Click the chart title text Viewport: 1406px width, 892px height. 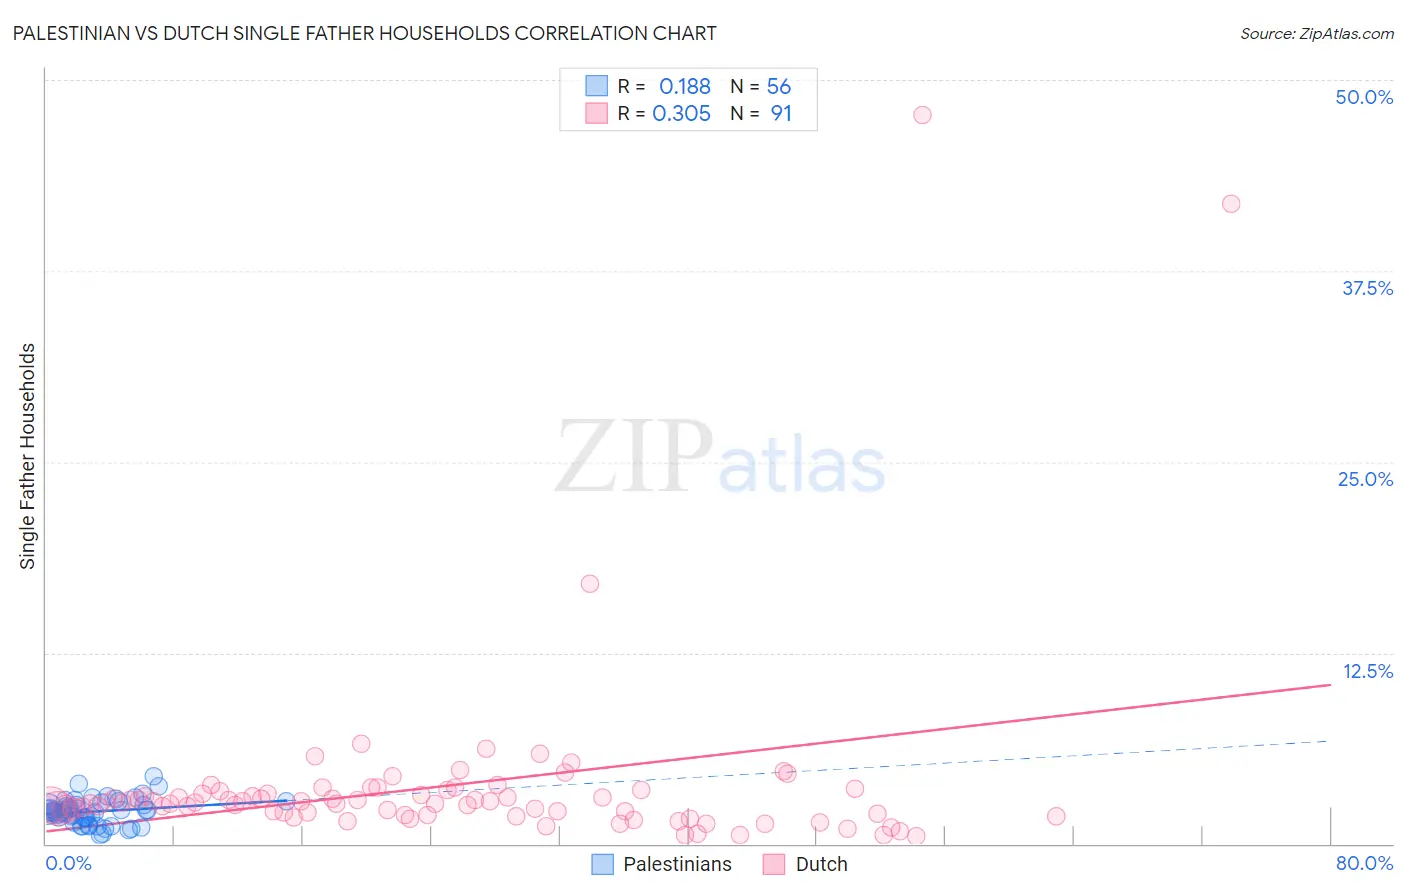click(x=364, y=33)
